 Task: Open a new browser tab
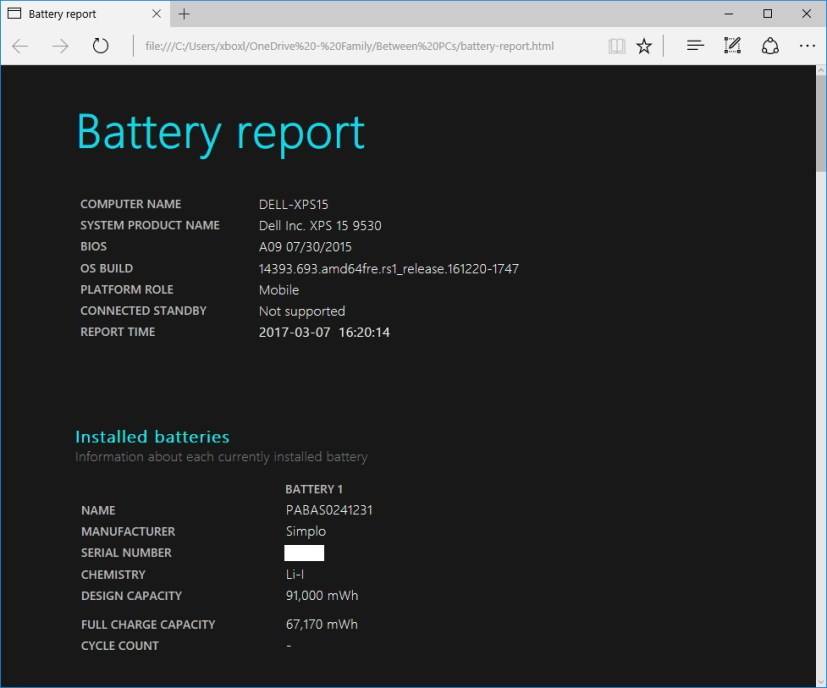tap(183, 14)
